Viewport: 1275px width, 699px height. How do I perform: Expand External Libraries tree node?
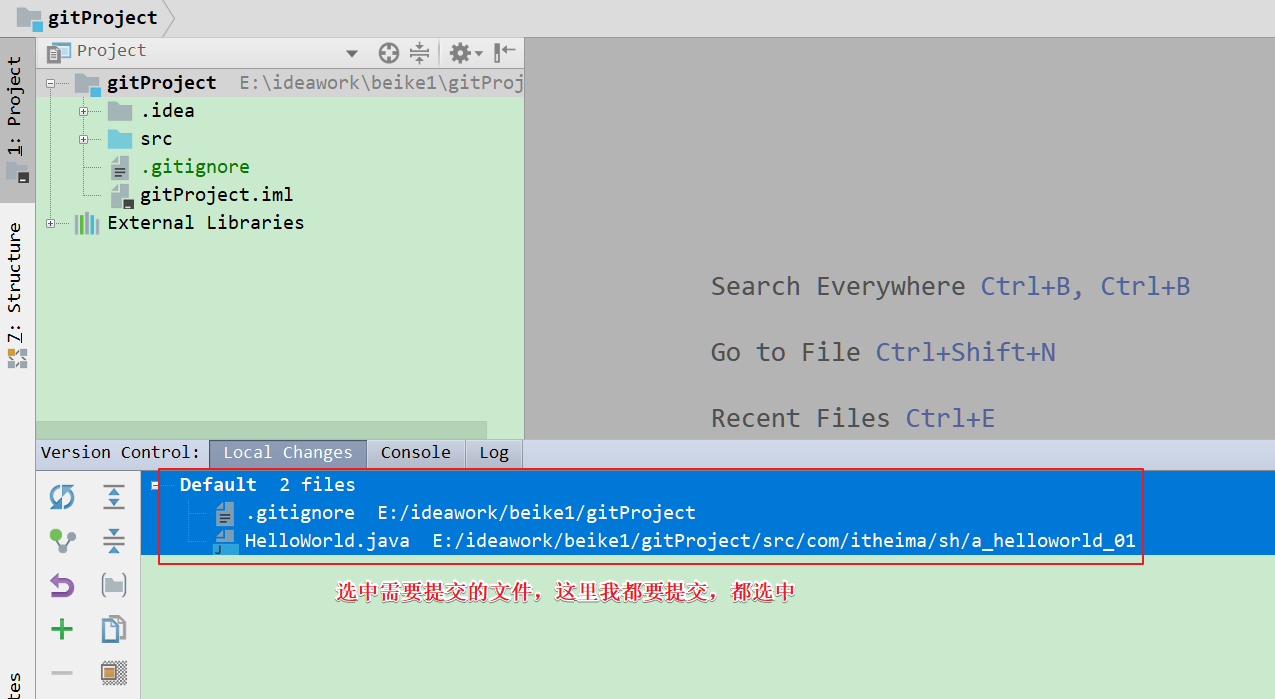(x=51, y=223)
